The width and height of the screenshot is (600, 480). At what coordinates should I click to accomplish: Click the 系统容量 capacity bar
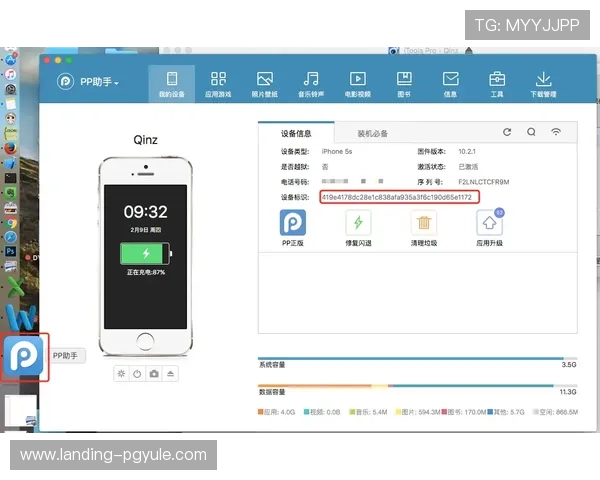coord(417,359)
